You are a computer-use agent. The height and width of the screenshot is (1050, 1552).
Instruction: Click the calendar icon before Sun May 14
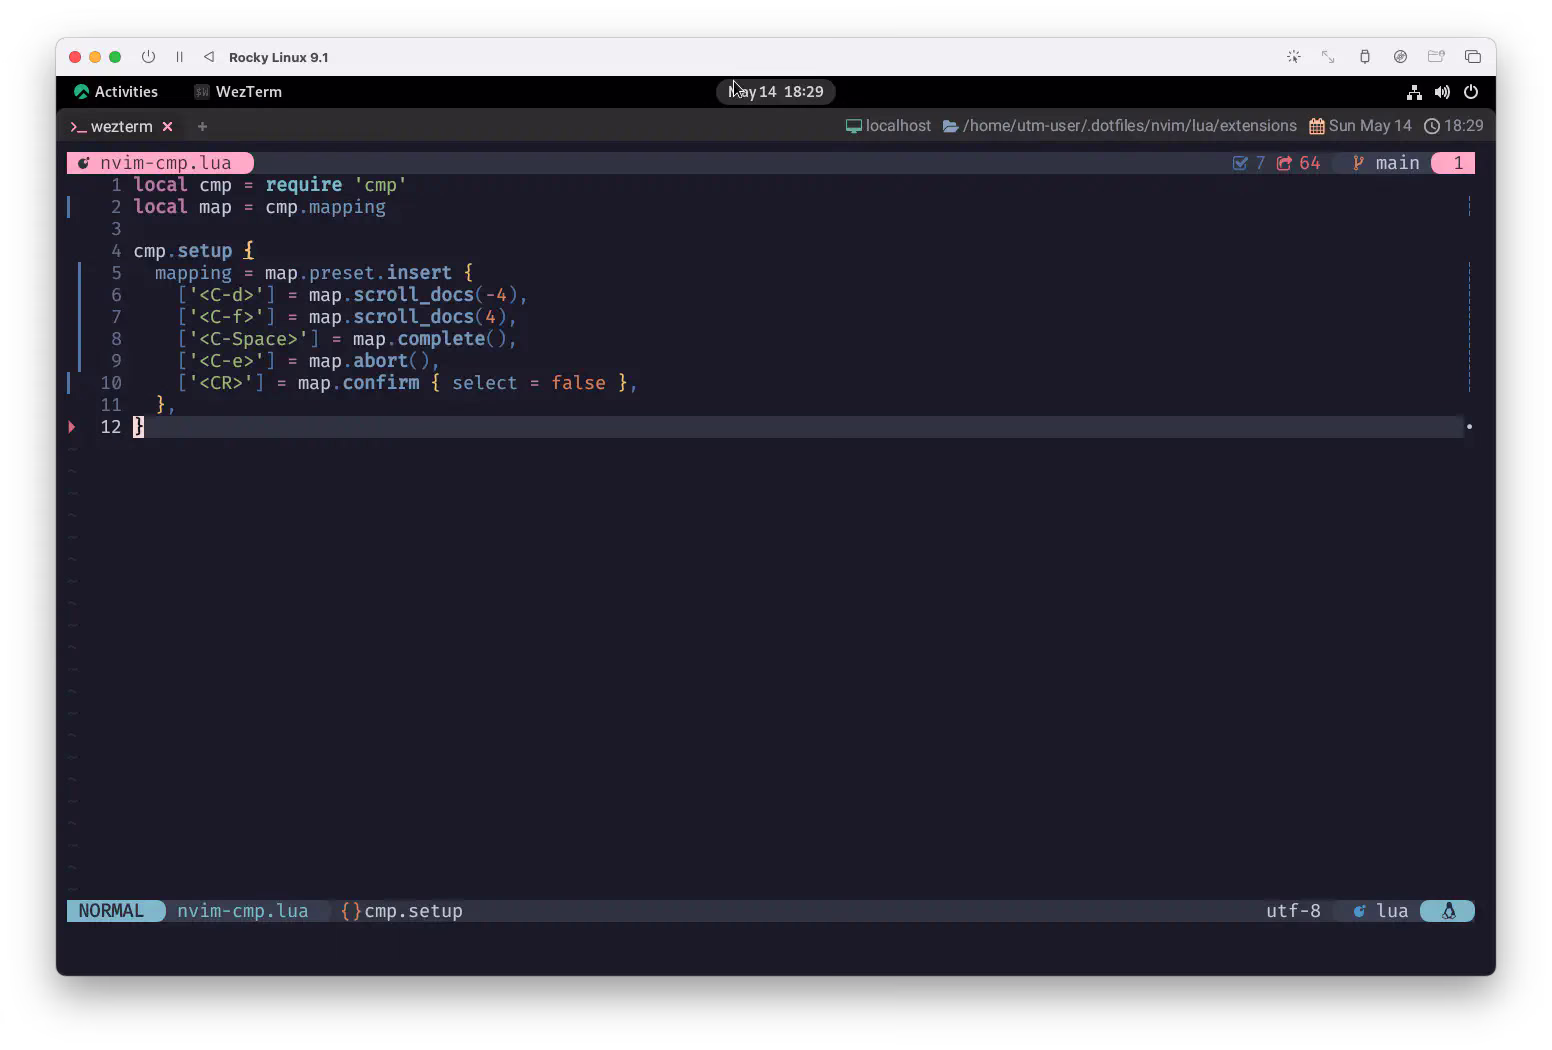[1317, 126]
